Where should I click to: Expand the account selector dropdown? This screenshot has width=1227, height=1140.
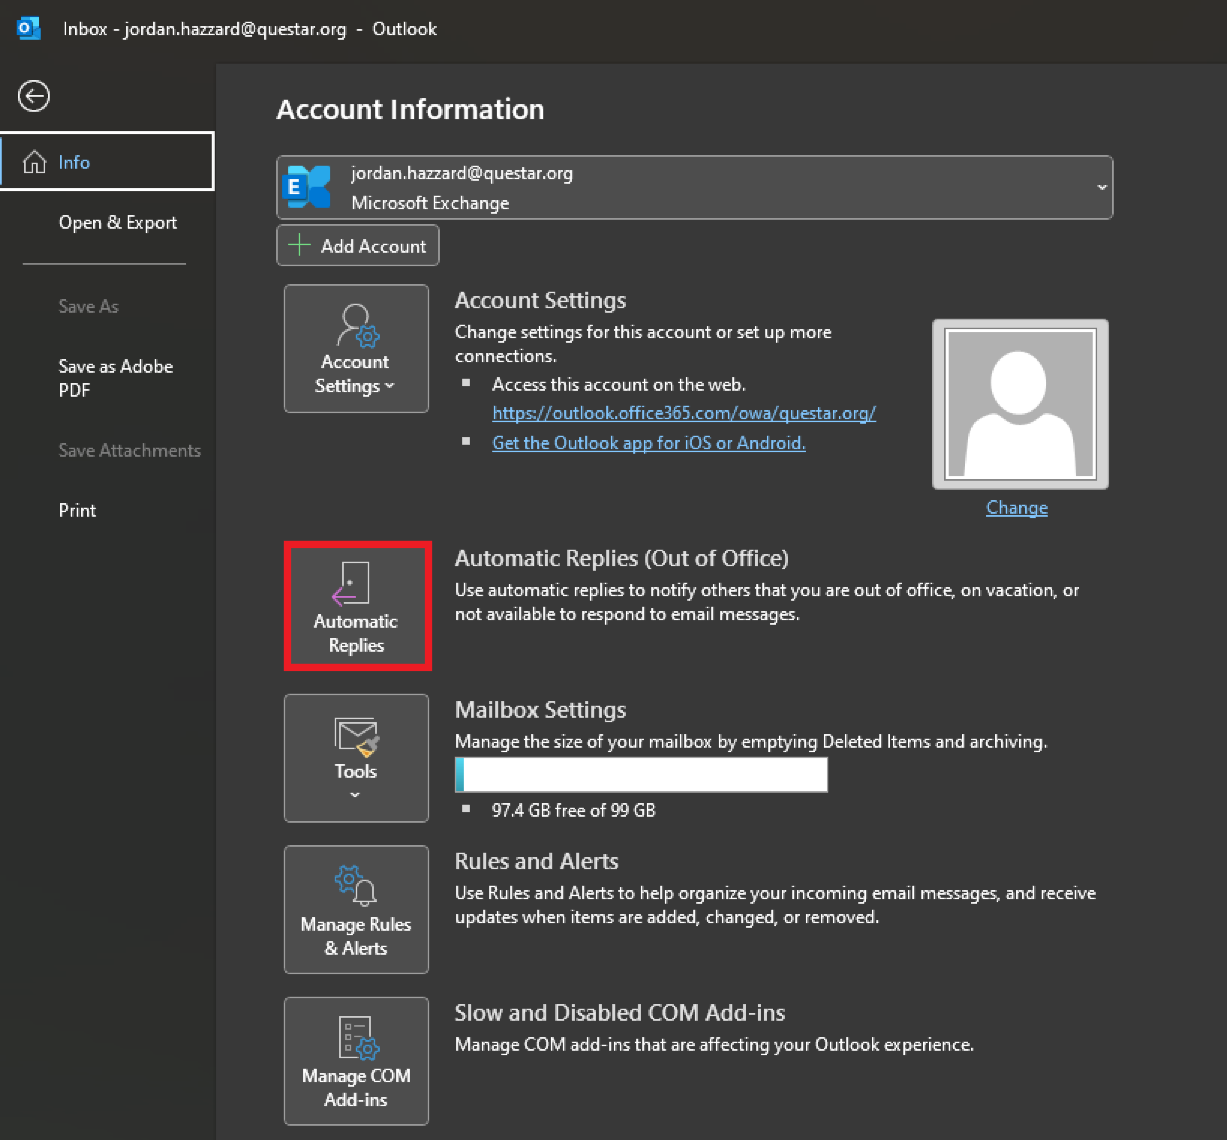click(x=1101, y=187)
